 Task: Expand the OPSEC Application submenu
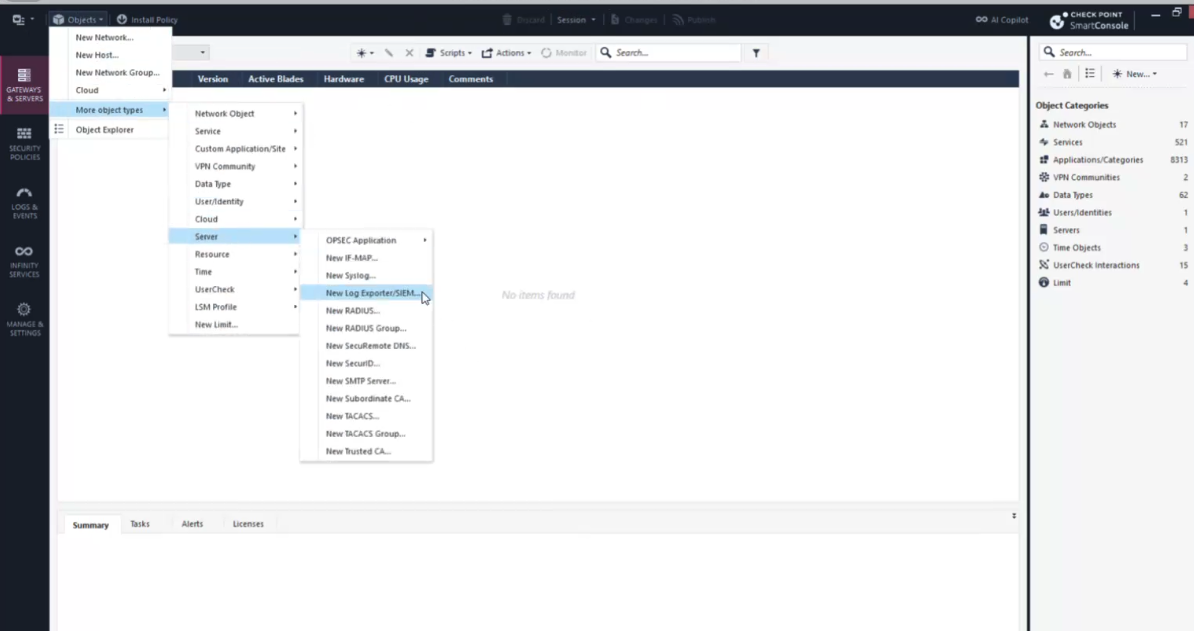(x=366, y=240)
